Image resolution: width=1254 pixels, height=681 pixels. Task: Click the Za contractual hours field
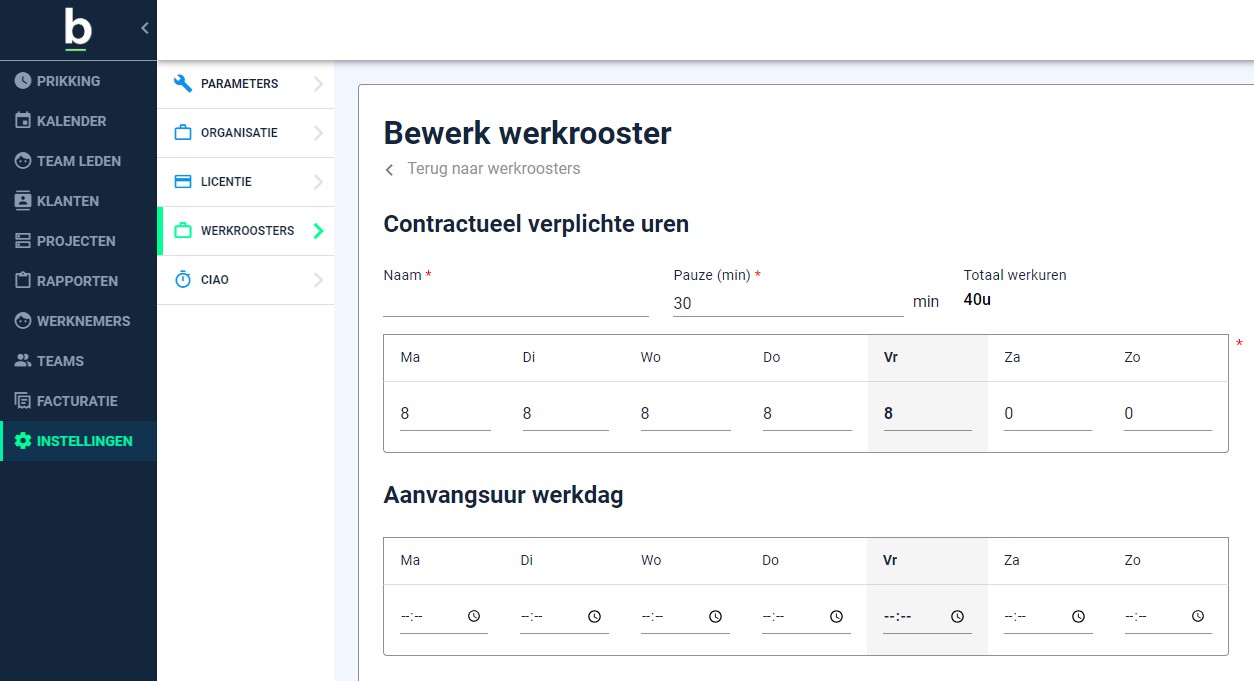pyautogui.click(x=1047, y=414)
